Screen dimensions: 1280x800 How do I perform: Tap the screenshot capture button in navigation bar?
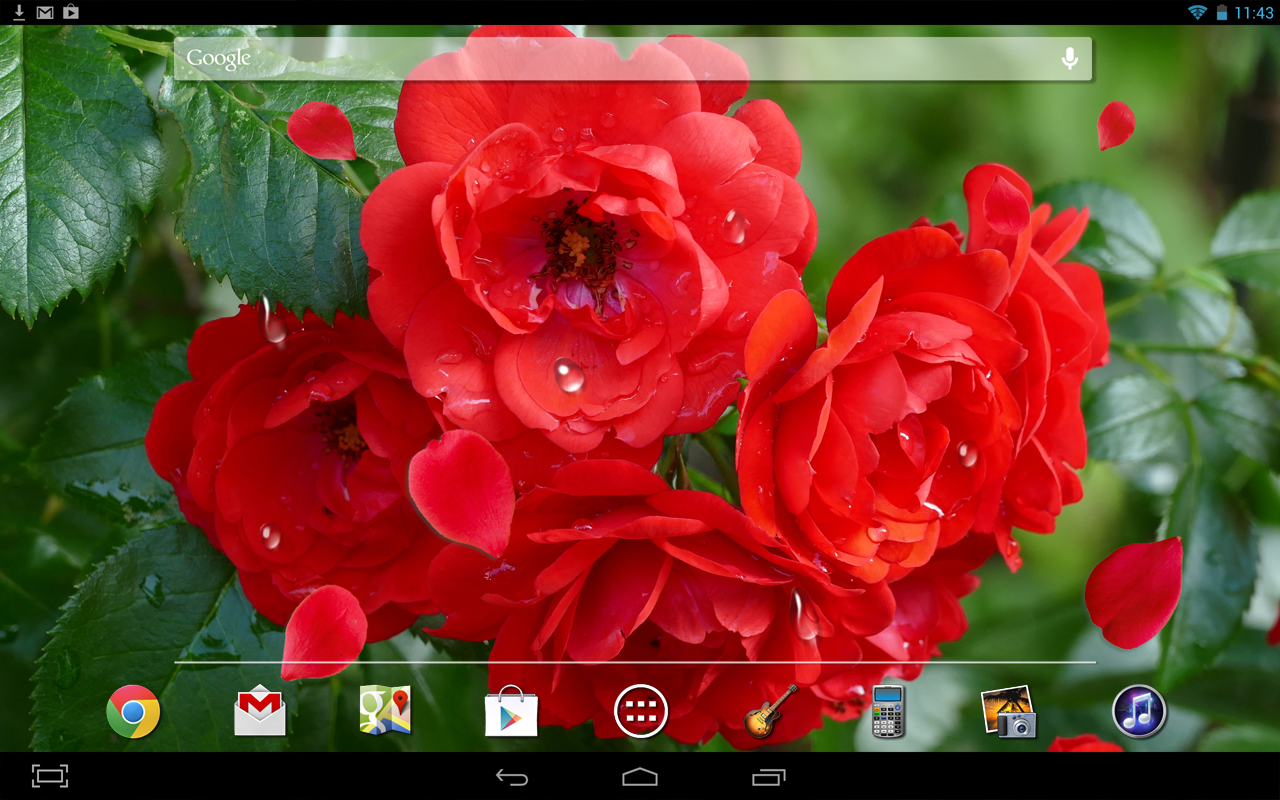pos(50,776)
